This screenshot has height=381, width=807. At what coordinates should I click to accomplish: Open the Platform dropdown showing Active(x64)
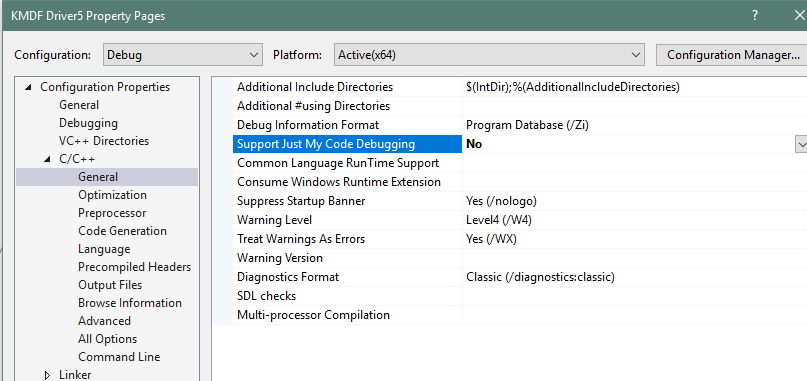488,55
